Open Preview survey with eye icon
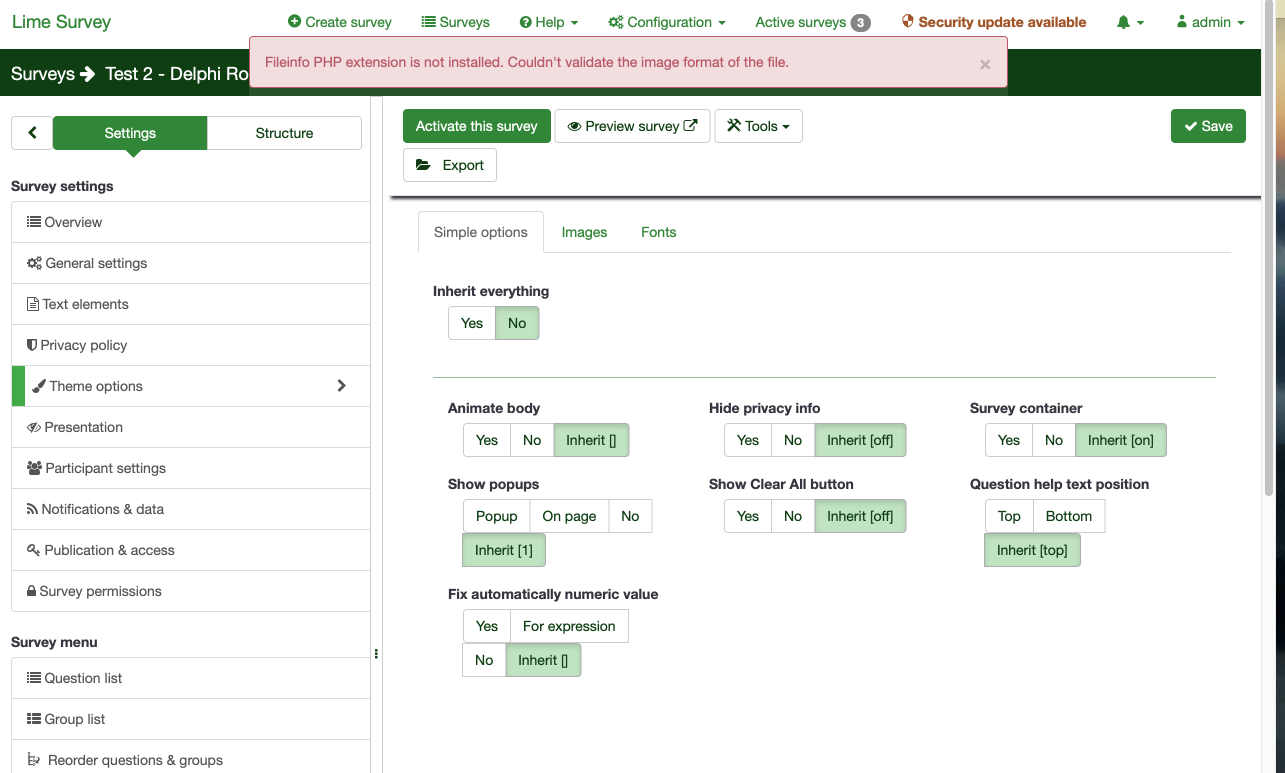 [632, 126]
